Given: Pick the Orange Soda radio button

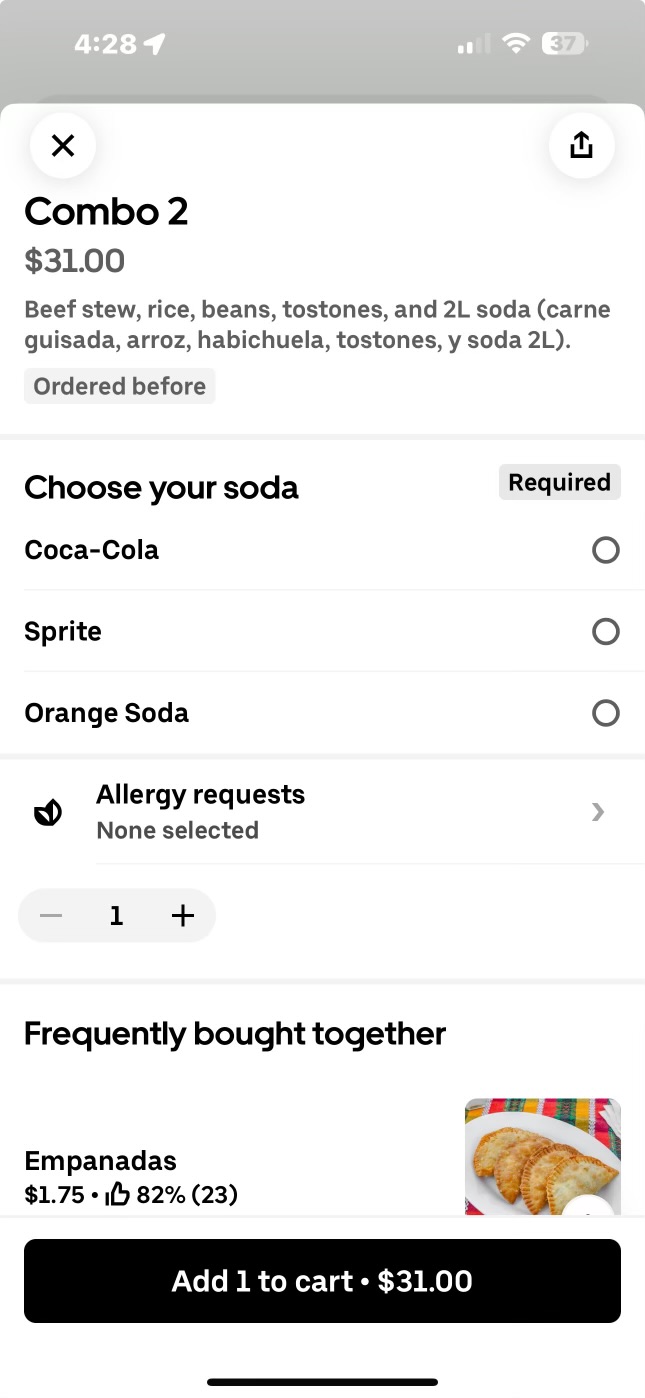Looking at the screenshot, I should (x=605, y=713).
